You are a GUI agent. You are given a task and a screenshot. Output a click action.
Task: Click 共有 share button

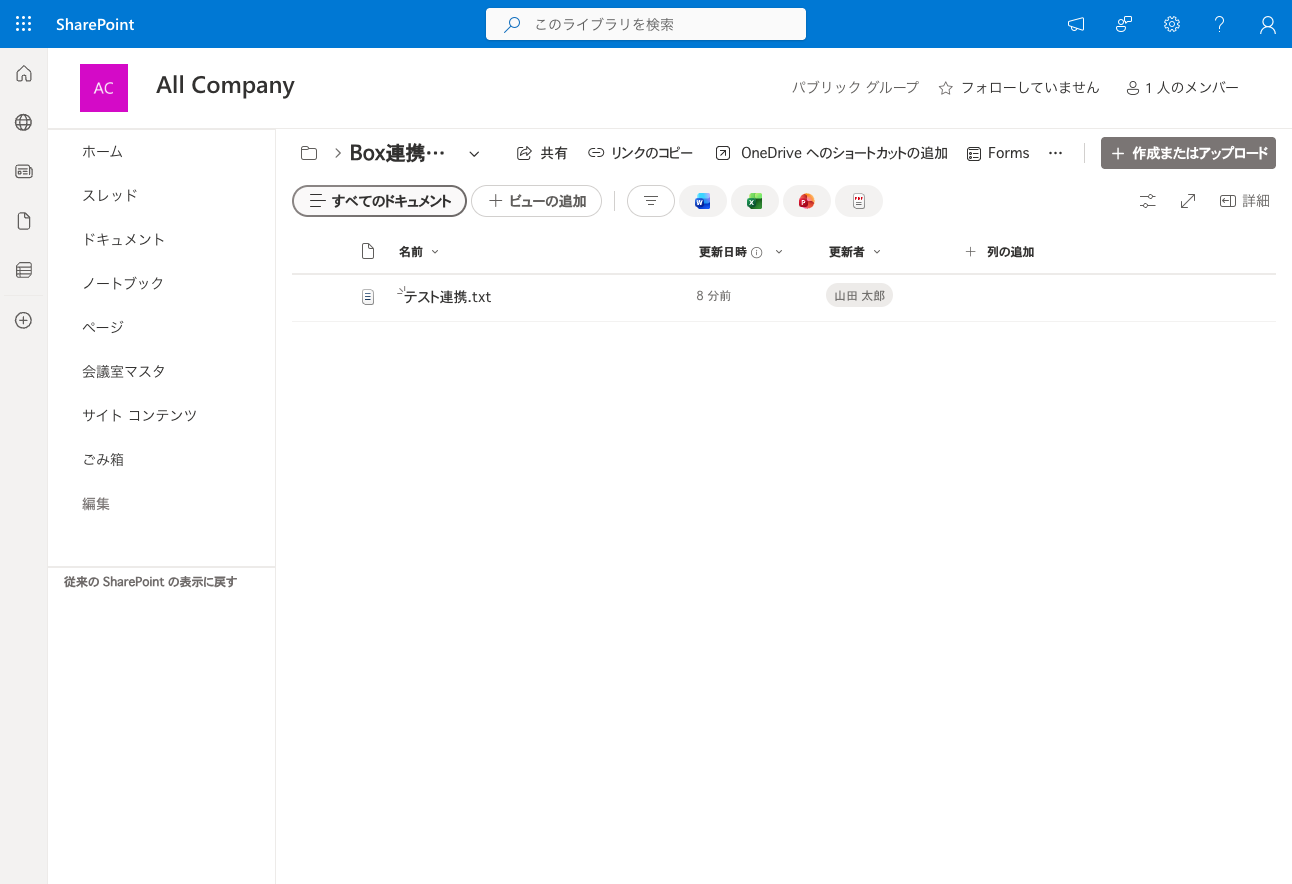(542, 153)
